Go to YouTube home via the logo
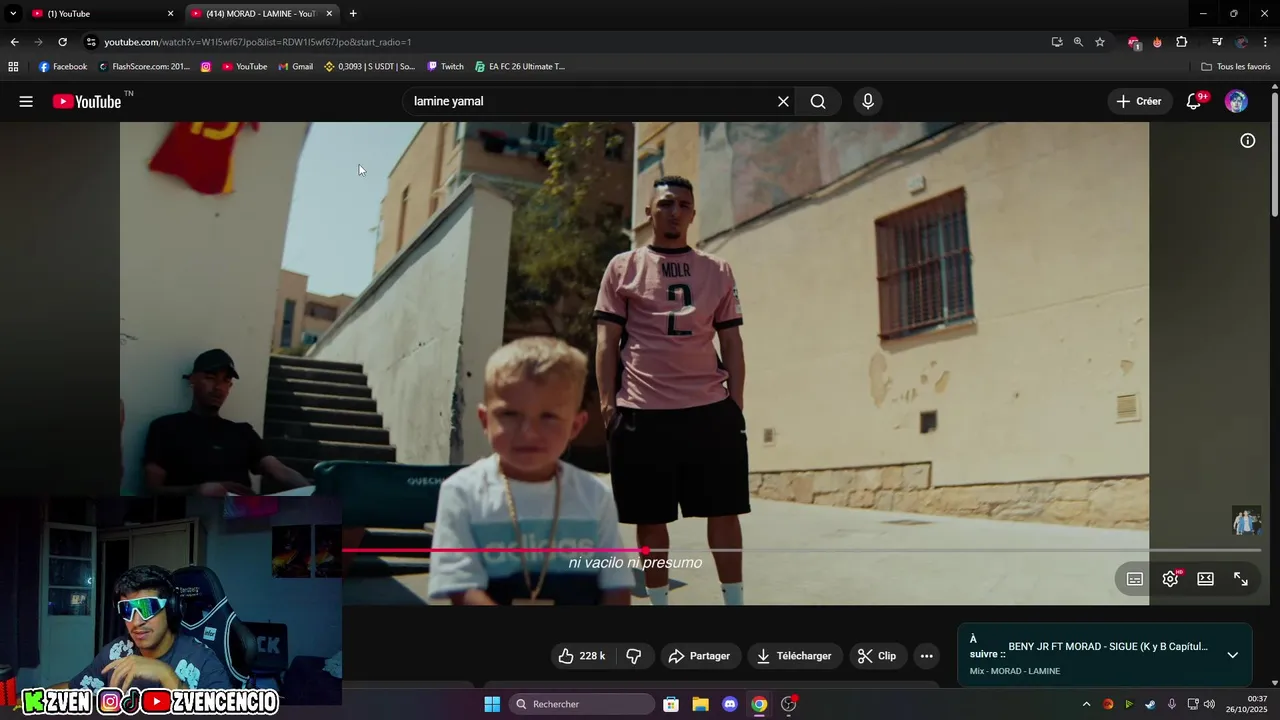 (87, 101)
